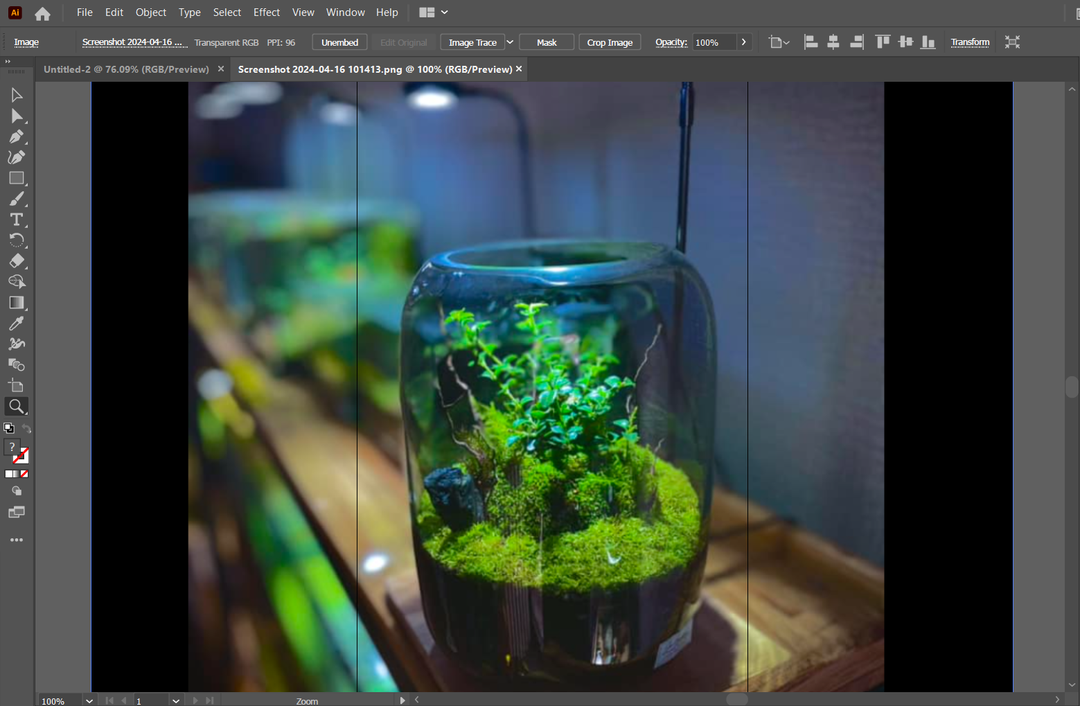Select the Pen tool
The width and height of the screenshot is (1080, 706).
point(16,136)
